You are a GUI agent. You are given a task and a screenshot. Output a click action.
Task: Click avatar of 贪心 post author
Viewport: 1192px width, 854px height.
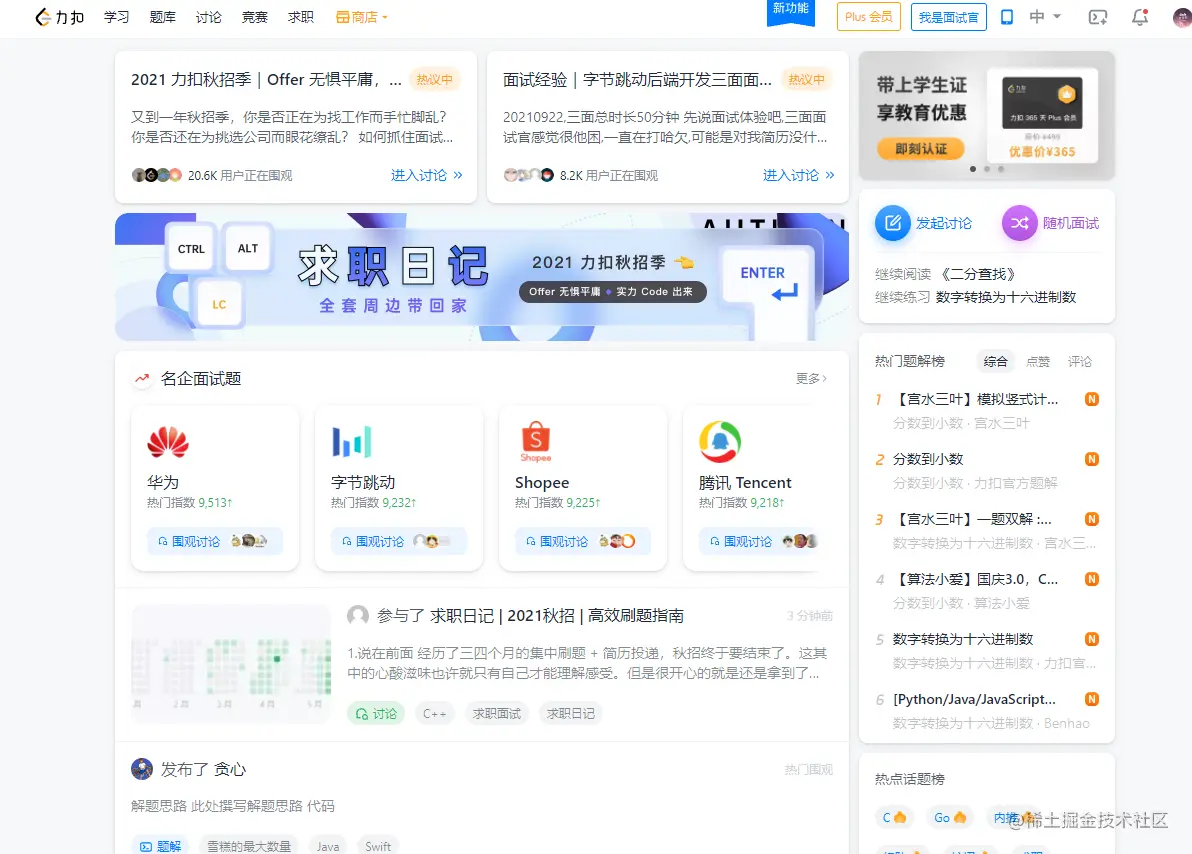(x=141, y=769)
